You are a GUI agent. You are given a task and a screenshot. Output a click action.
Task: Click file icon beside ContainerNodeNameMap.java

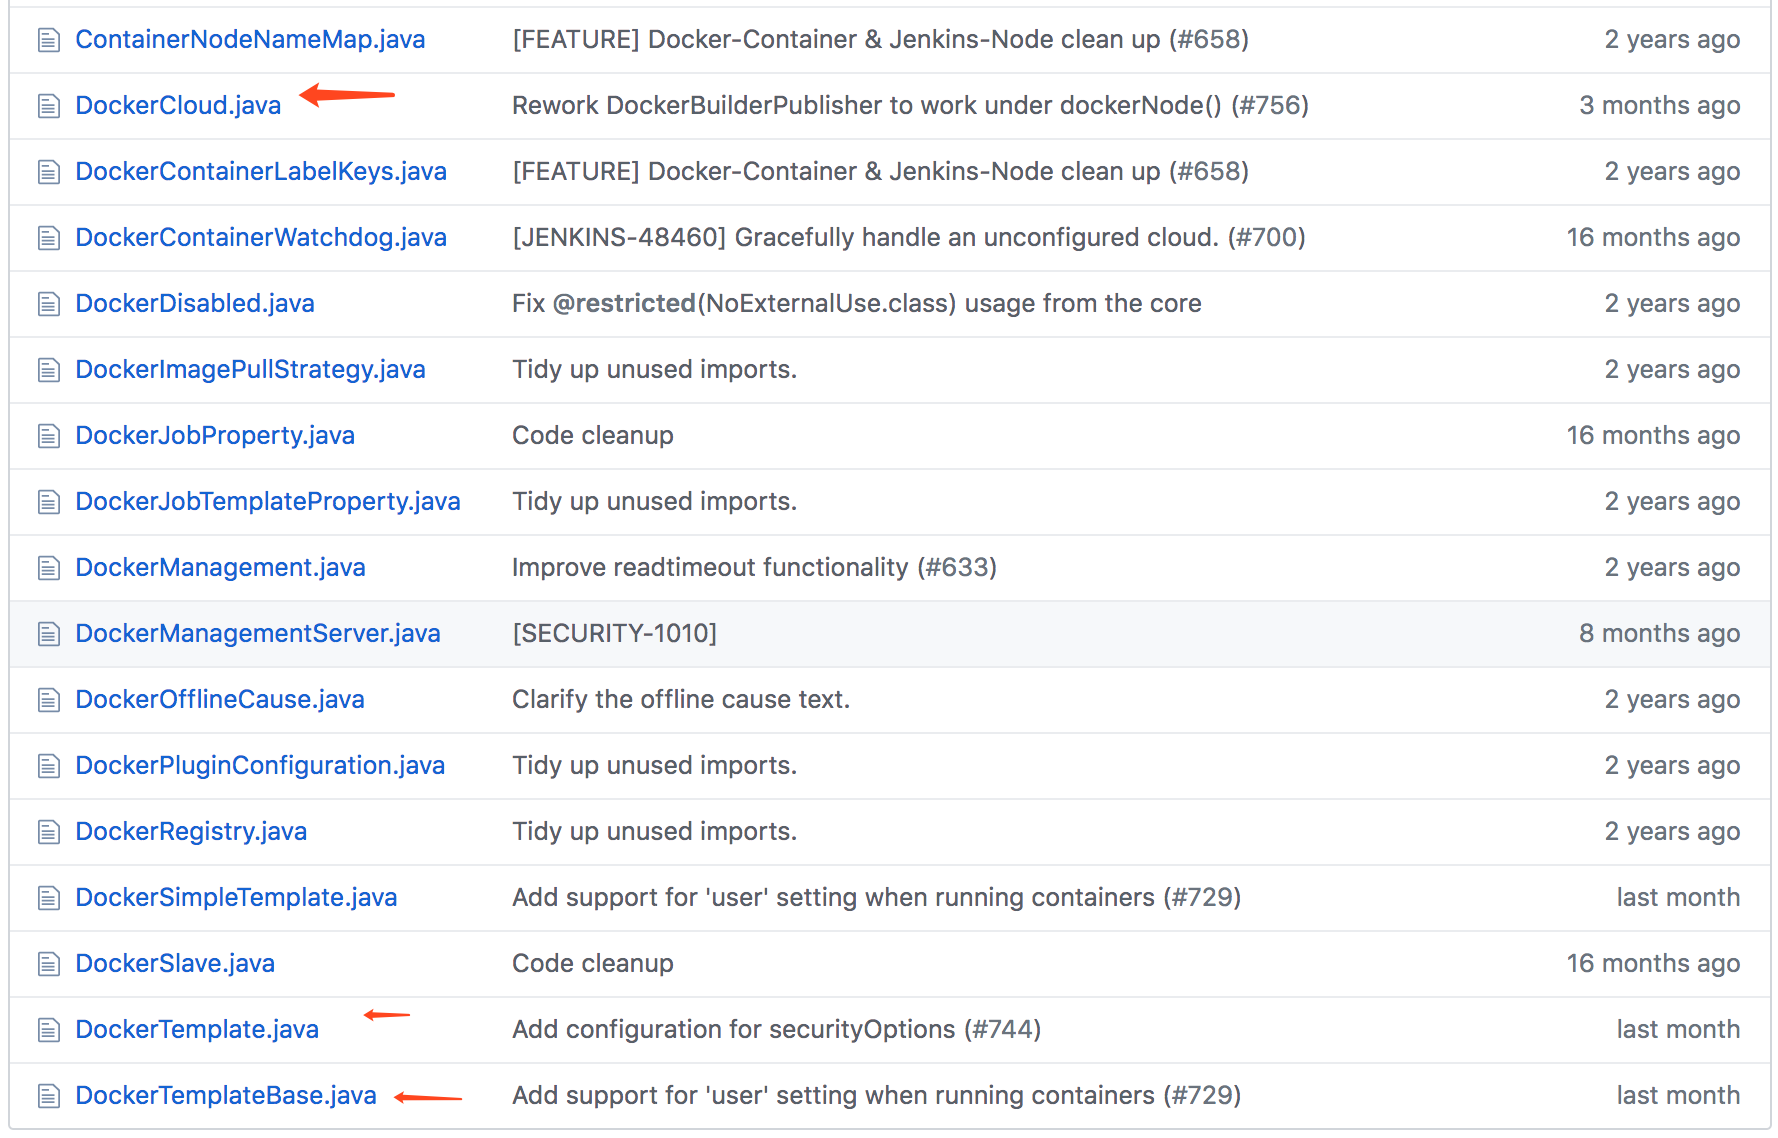(48, 40)
